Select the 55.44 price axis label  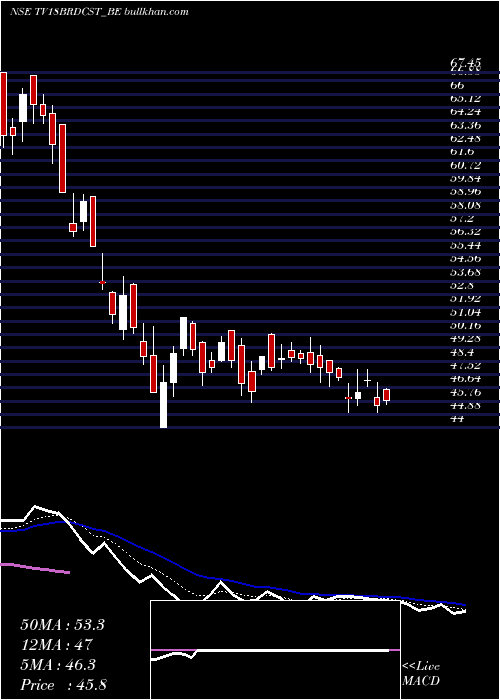pos(465,245)
